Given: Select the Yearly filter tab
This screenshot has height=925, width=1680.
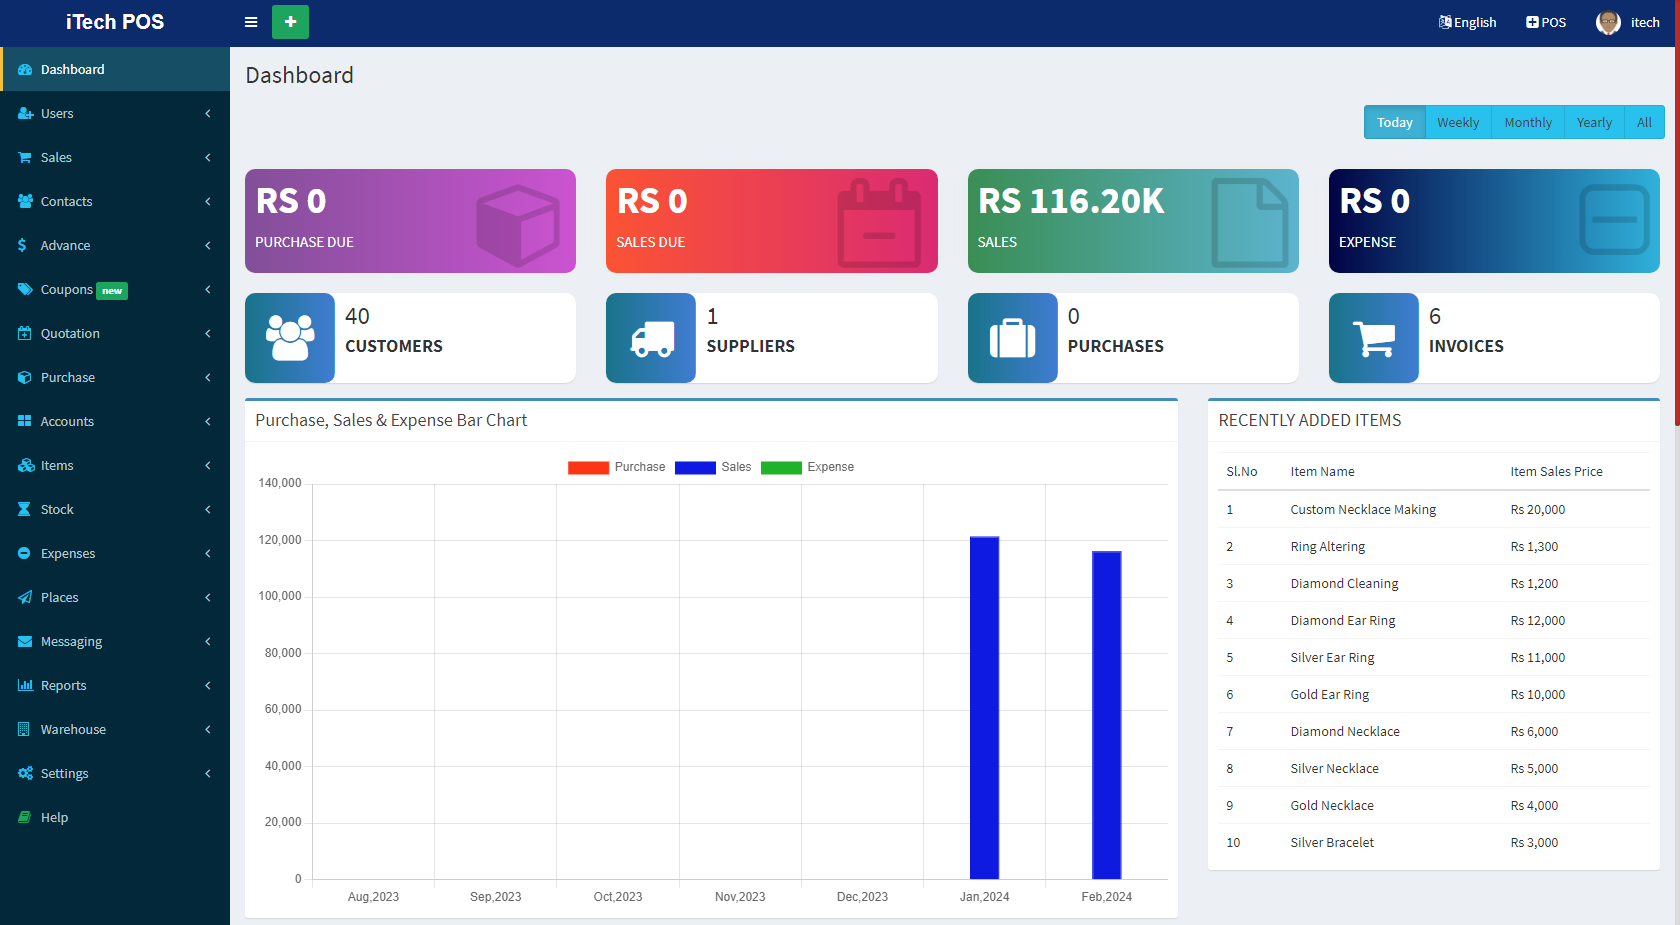Looking at the screenshot, I should coord(1593,123).
